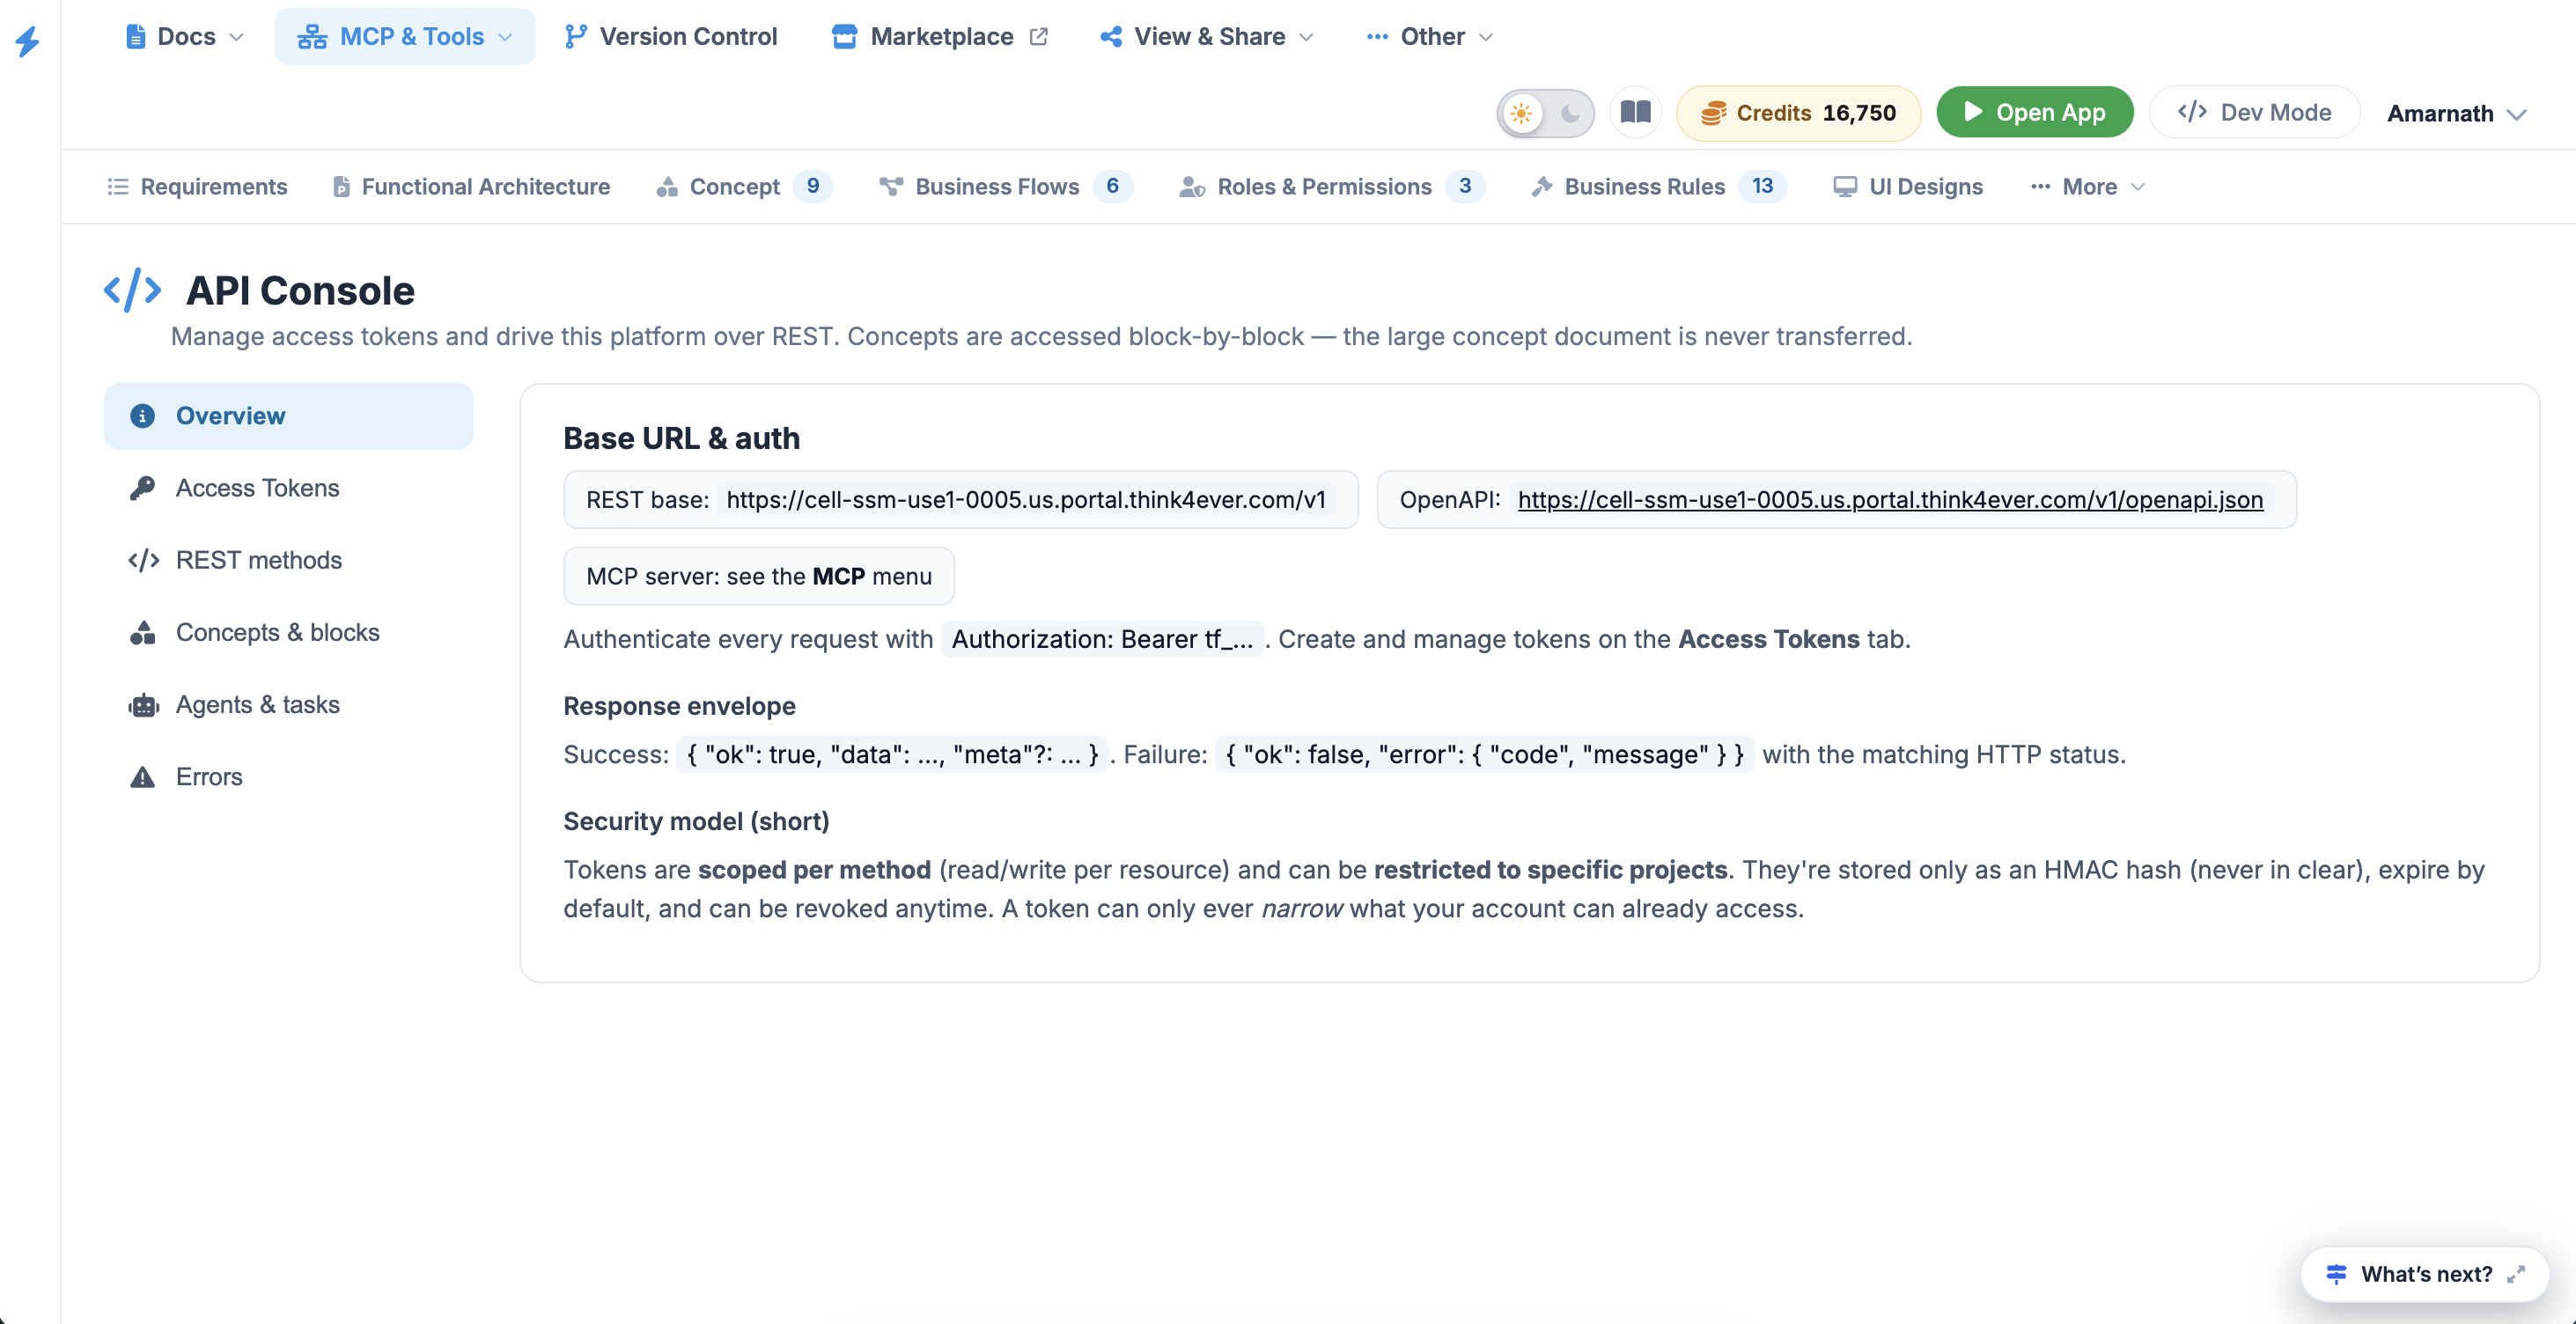This screenshot has width=2576, height=1324.
Task: Expand the What's next panel arrows icon
Action: pos(2515,1274)
